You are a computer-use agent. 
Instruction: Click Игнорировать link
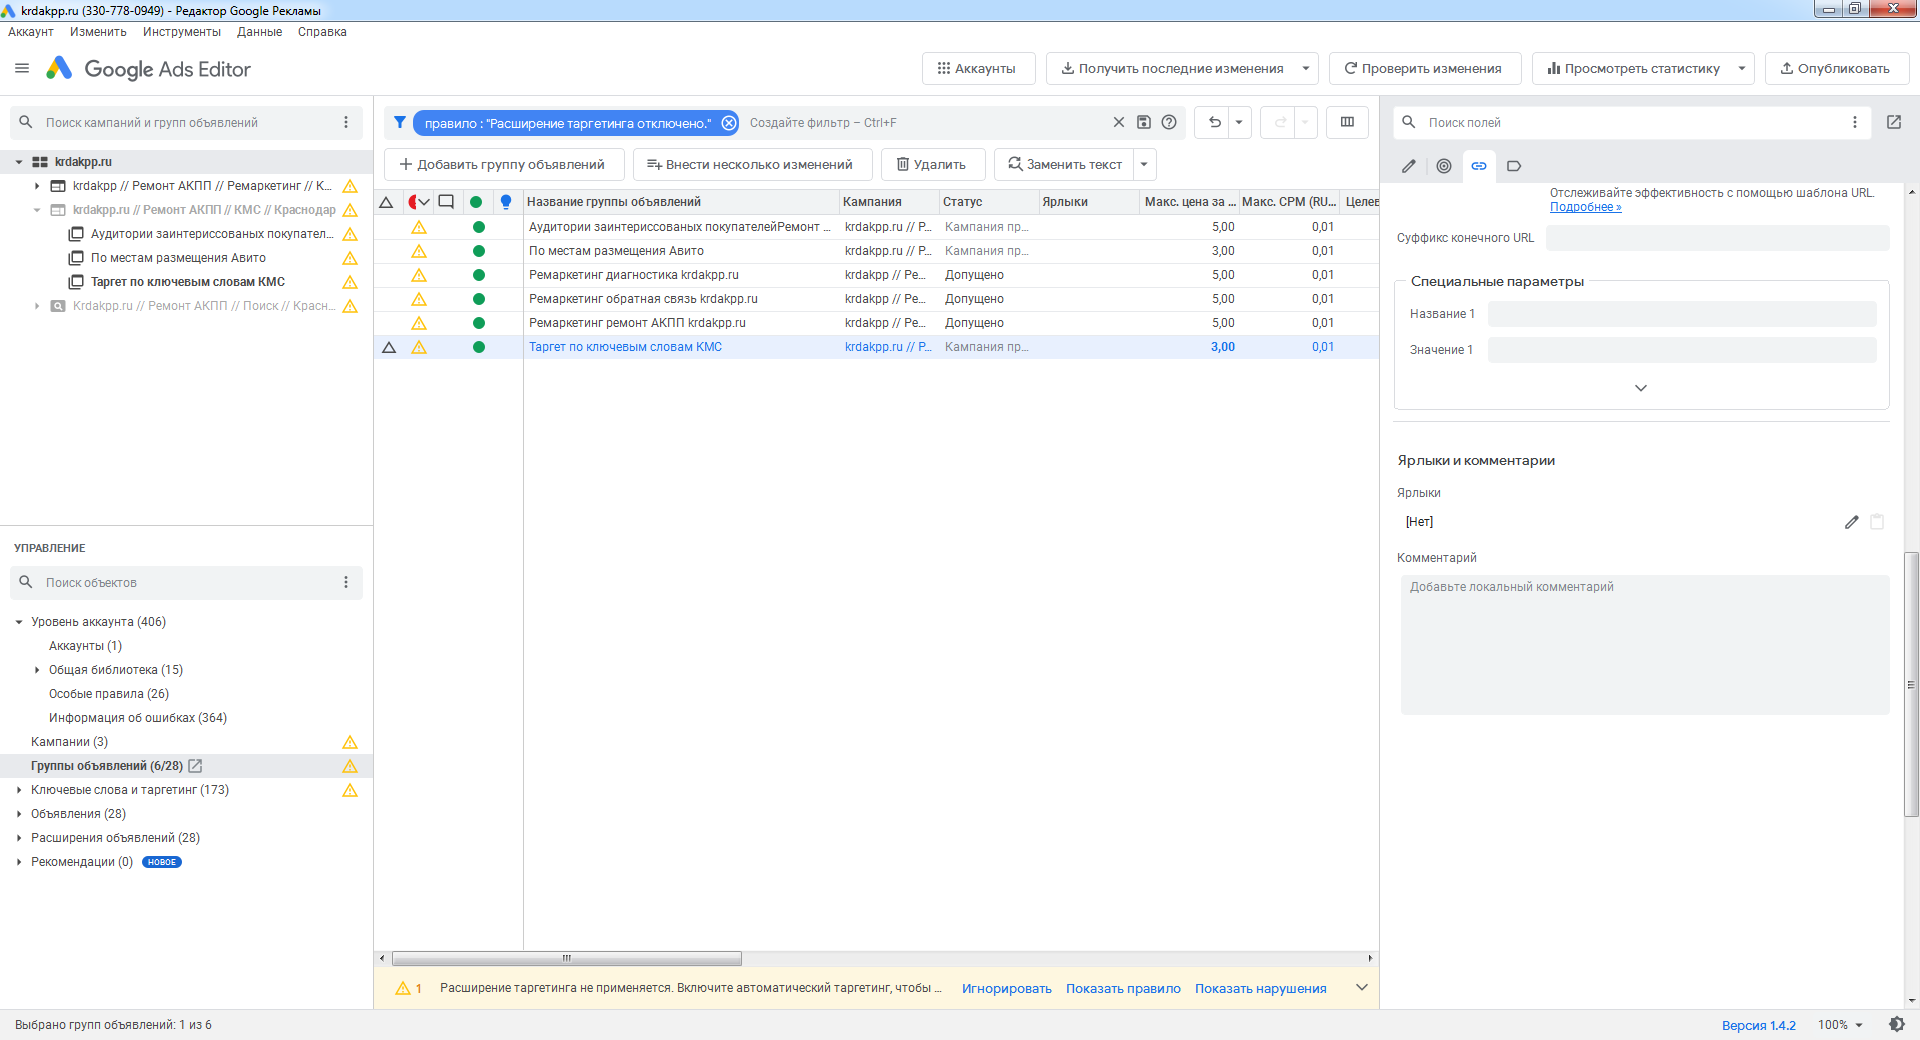tap(1006, 989)
